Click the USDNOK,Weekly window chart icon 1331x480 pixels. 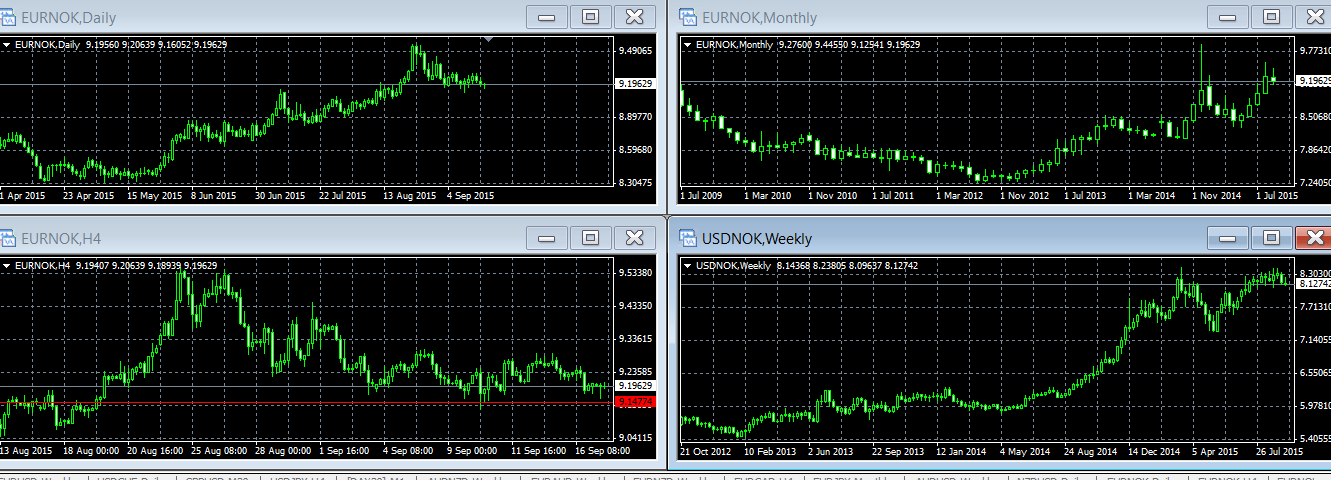[x=688, y=238]
